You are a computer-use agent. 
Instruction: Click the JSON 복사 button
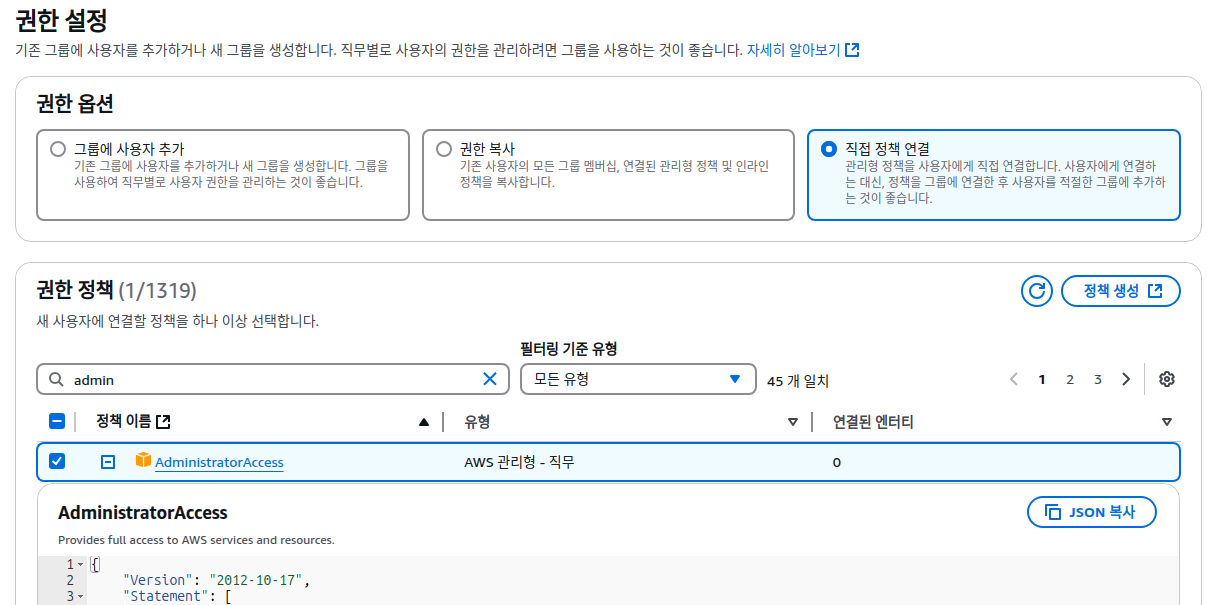pyautogui.click(x=1092, y=512)
